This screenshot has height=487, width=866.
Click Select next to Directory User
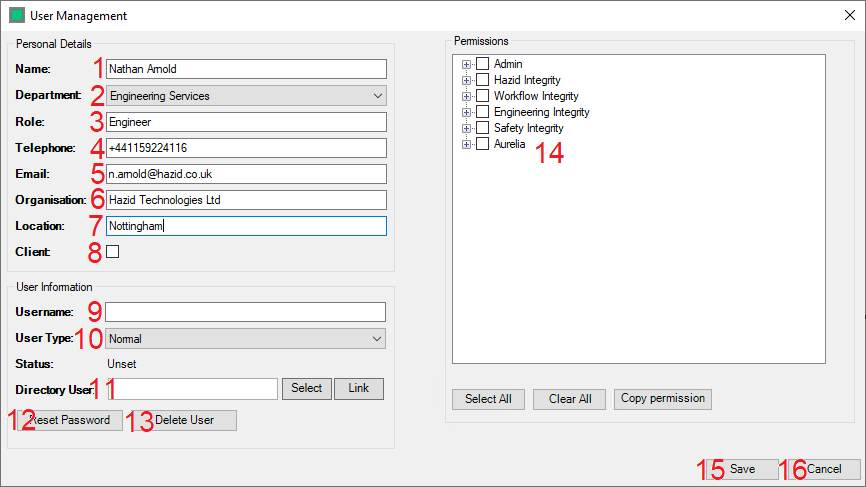click(307, 388)
